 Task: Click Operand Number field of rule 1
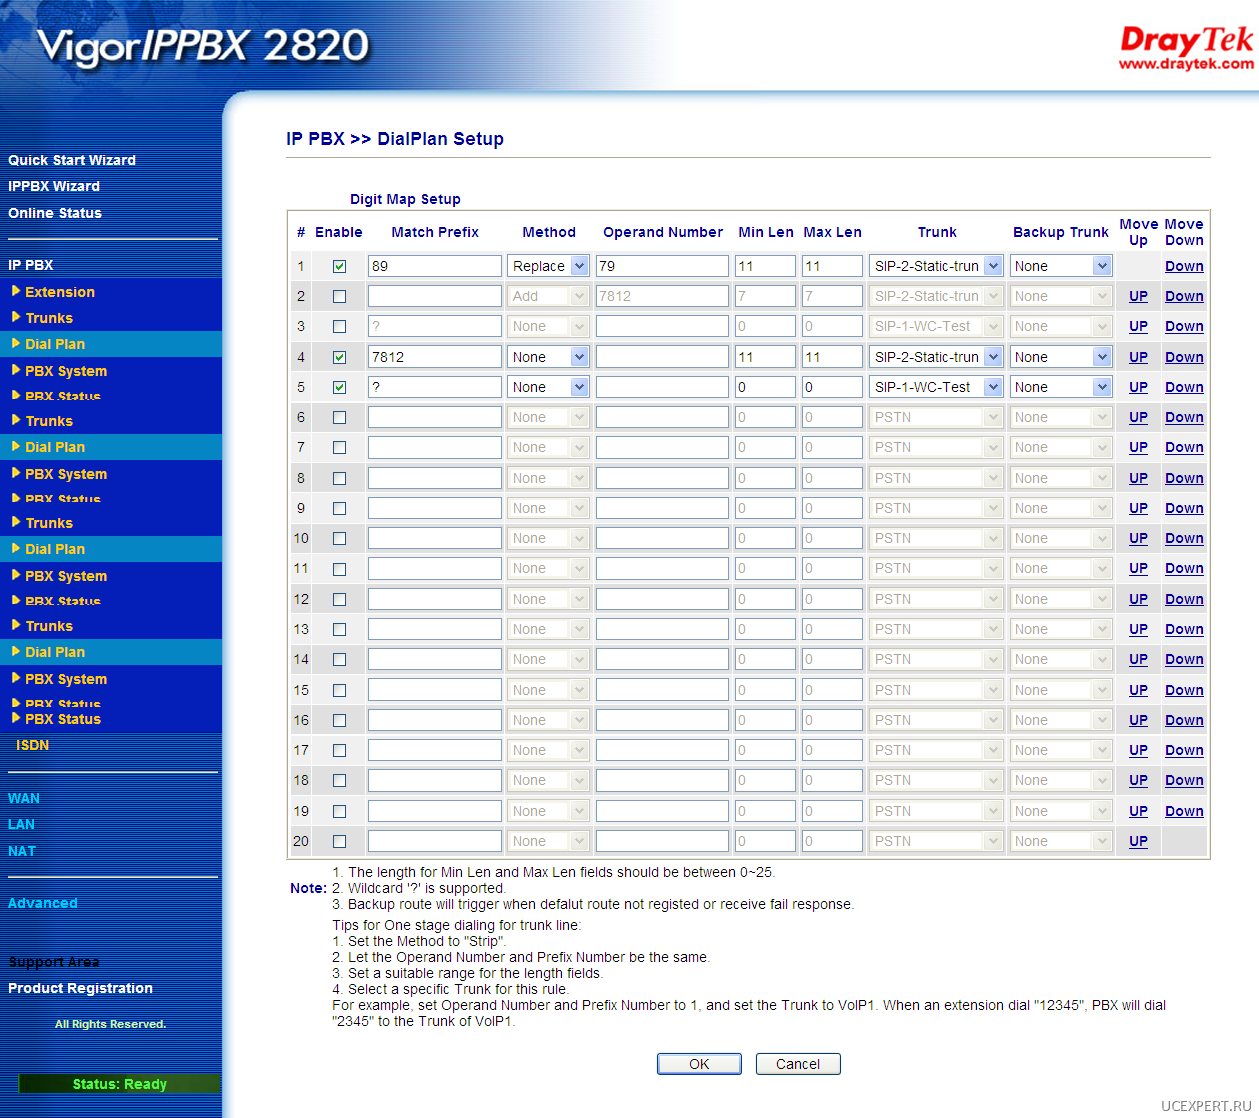pos(662,266)
